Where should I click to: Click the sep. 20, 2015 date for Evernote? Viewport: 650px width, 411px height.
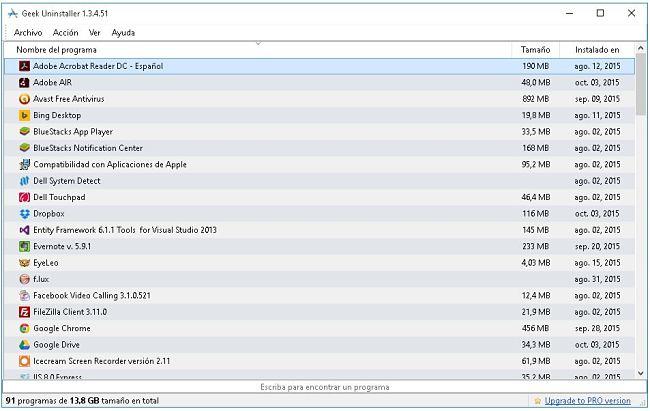click(x=597, y=246)
